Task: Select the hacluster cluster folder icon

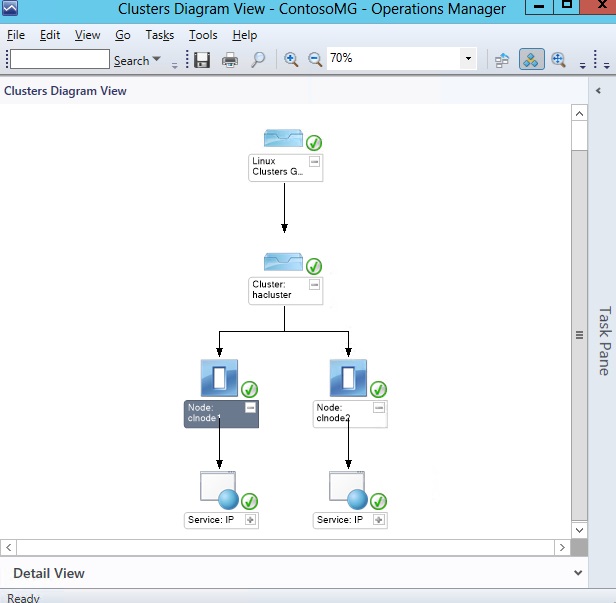Action: 283,262
